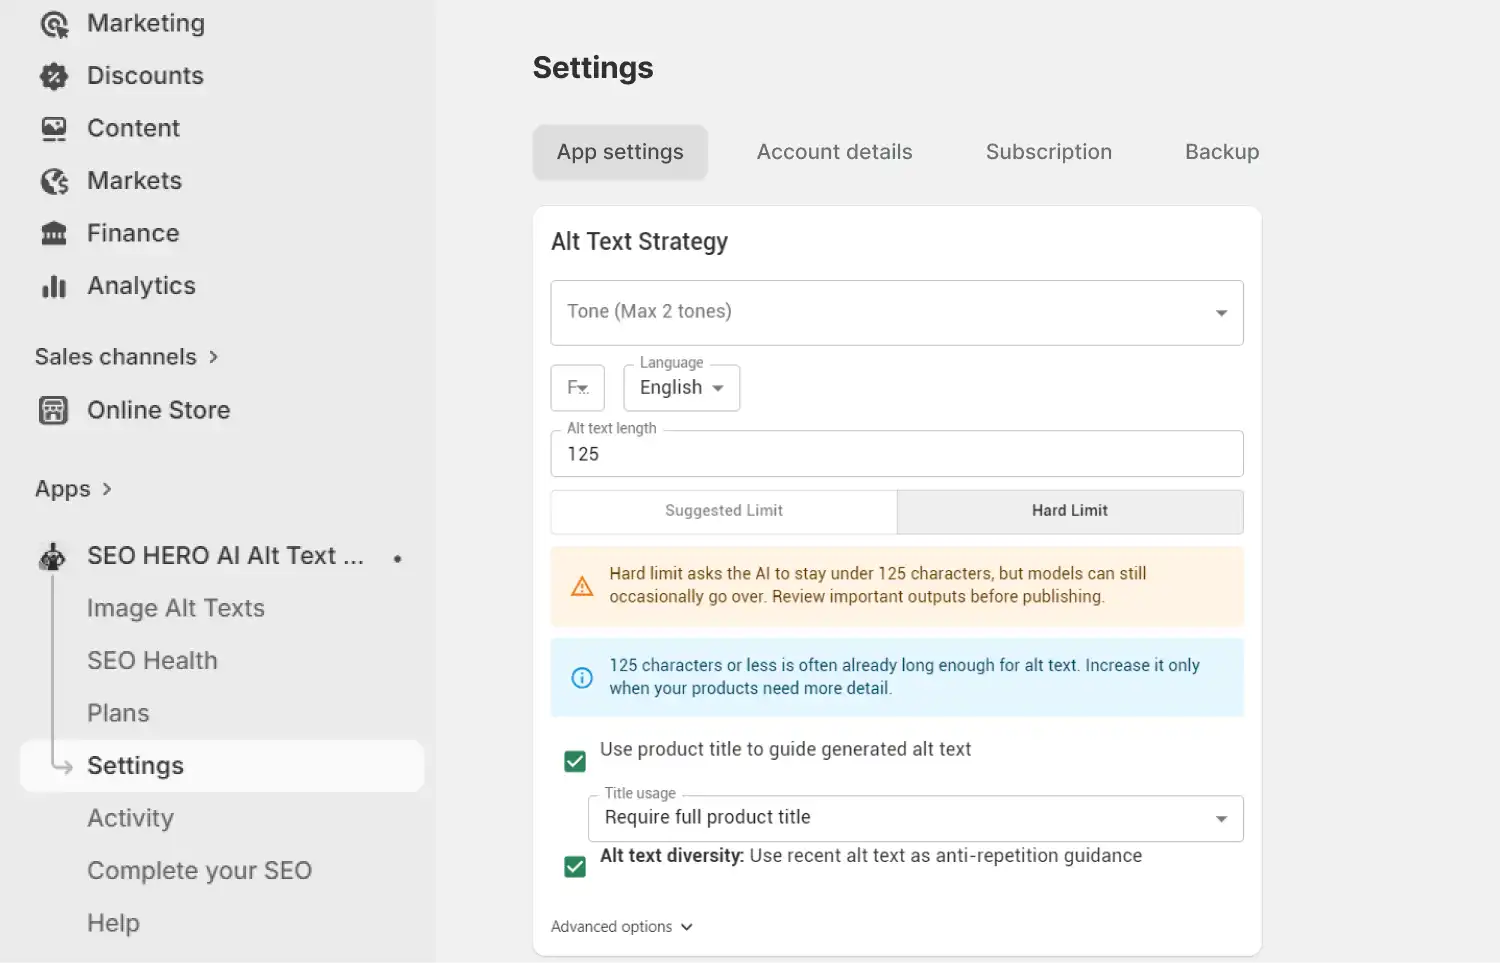Image resolution: width=1500 pixels, height=963 pixels.
Task: Click the Analytics bar chart icon
Action: (x=54, y=287)
